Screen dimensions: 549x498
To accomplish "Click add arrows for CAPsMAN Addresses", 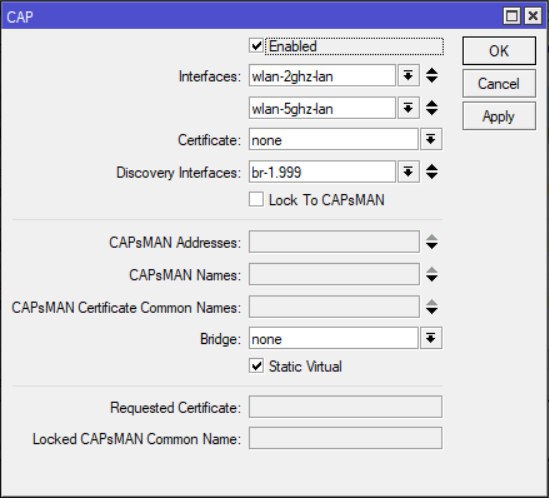I will [432, 242].
